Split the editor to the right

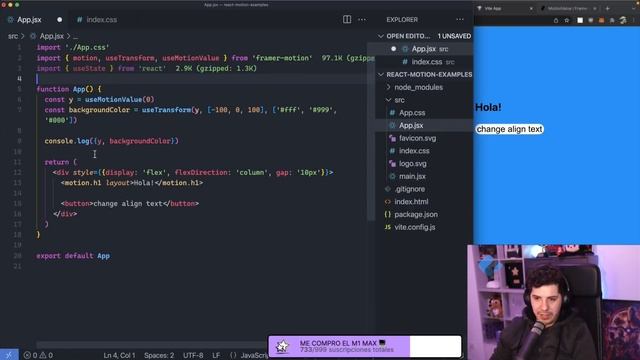[x=347, y=19]
